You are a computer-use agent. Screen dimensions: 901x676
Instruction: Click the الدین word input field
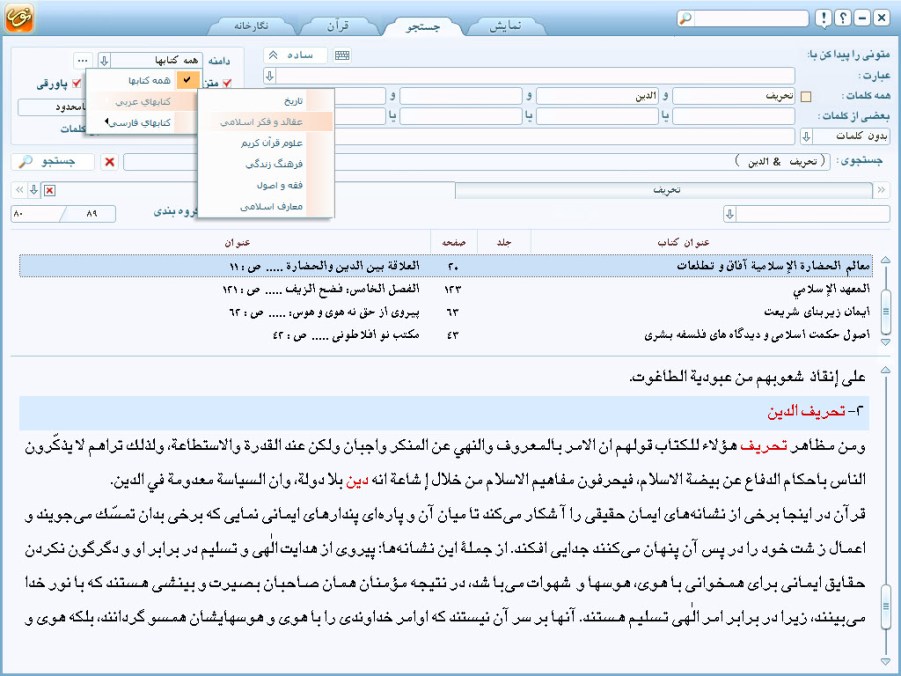point(597,96)
